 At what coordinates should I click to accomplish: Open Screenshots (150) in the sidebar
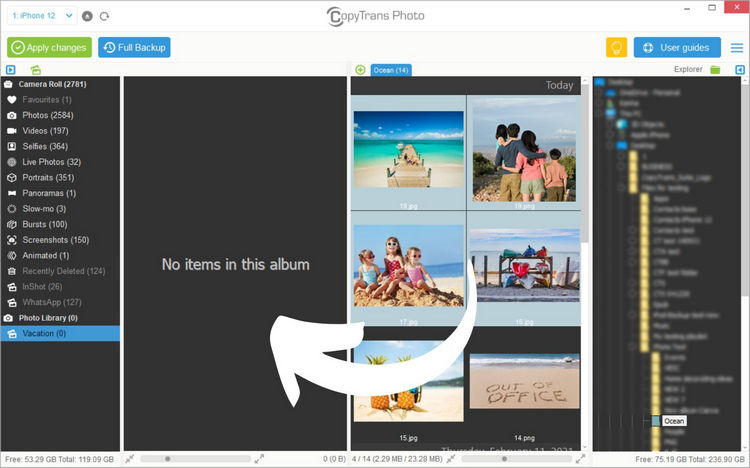[x=55, y=240]
